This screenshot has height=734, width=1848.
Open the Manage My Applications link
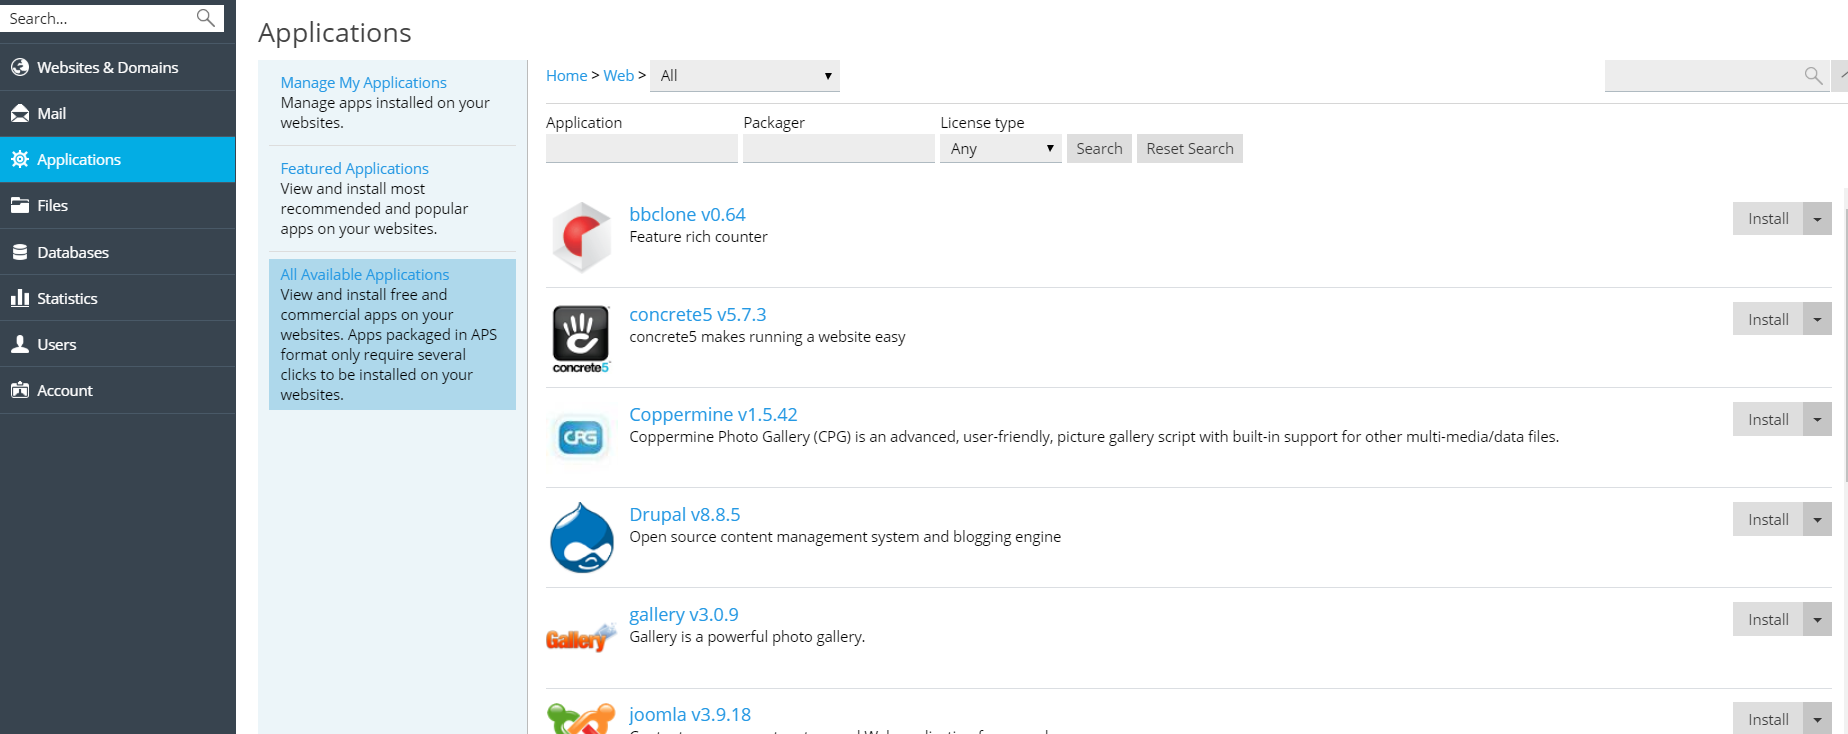[x=363, y=82]
